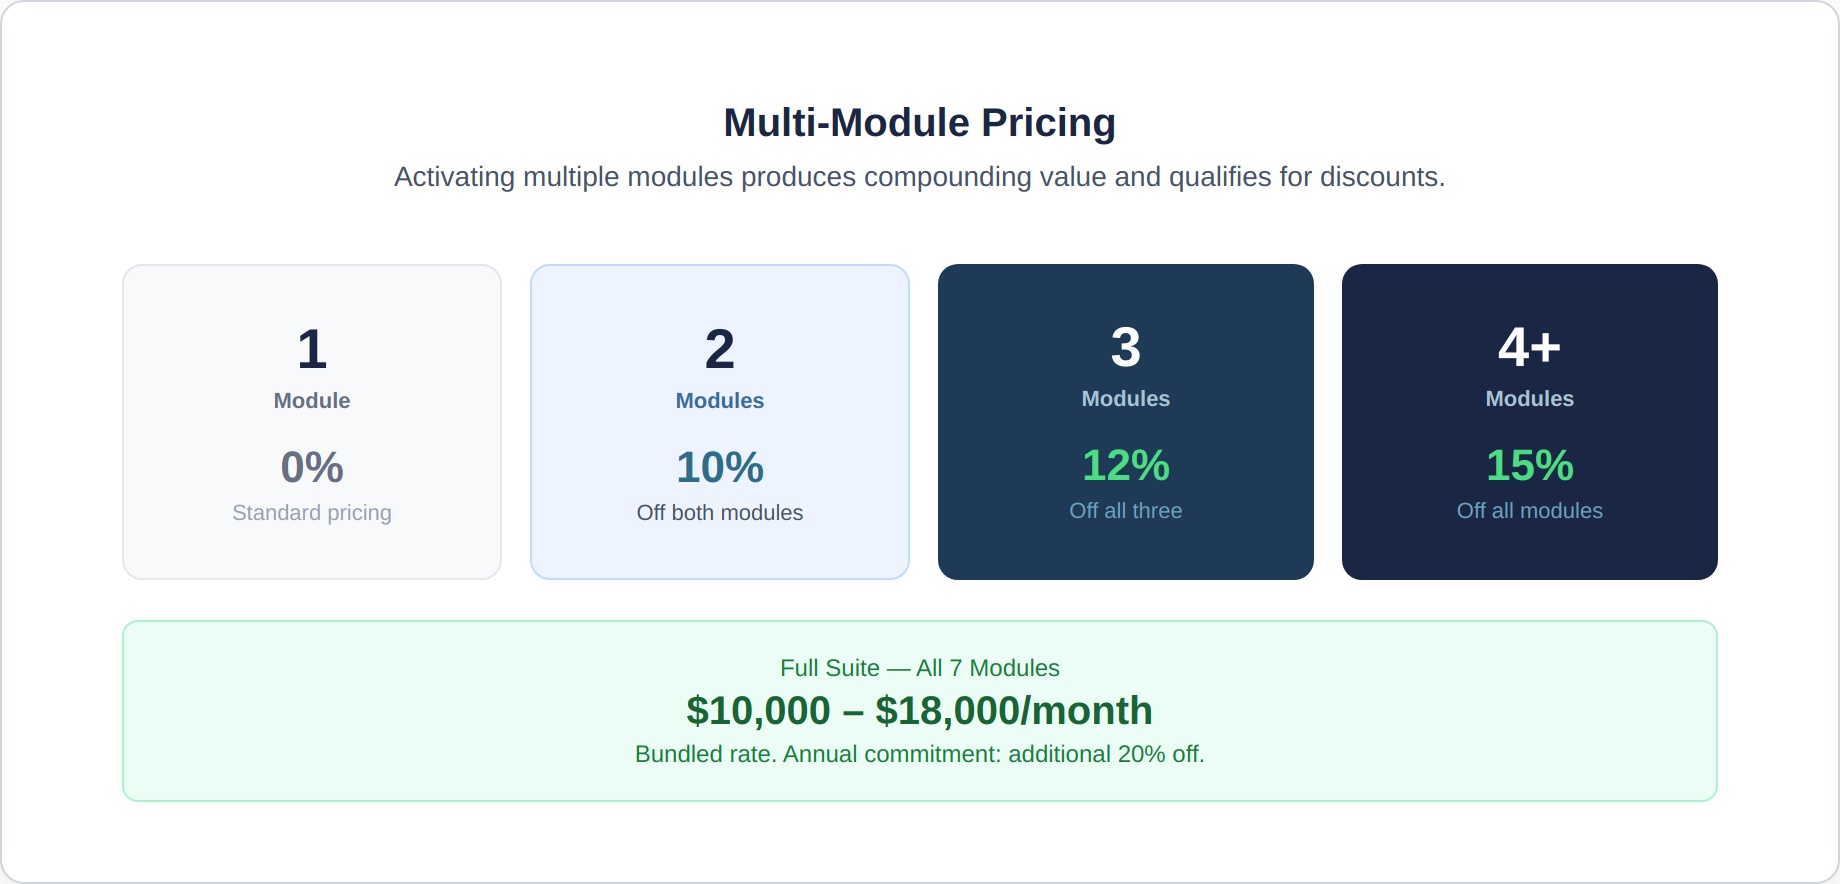Click the subtitle about compounding value and discounts
This screenshot has height=884, width=1840.
pyautogui.click(x=919, y=177)
